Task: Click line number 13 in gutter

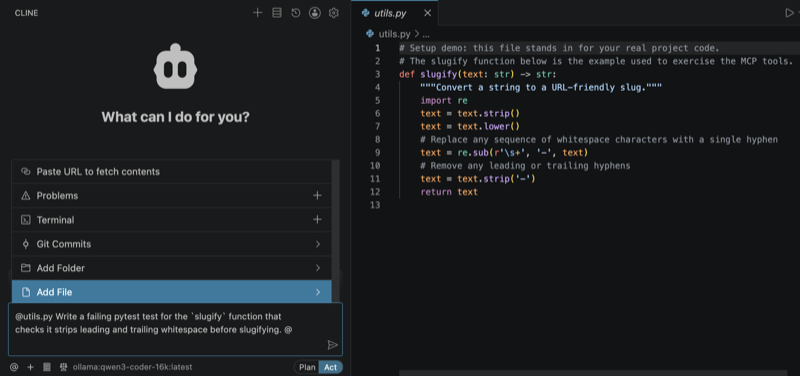Action: (x=375, y=205)
